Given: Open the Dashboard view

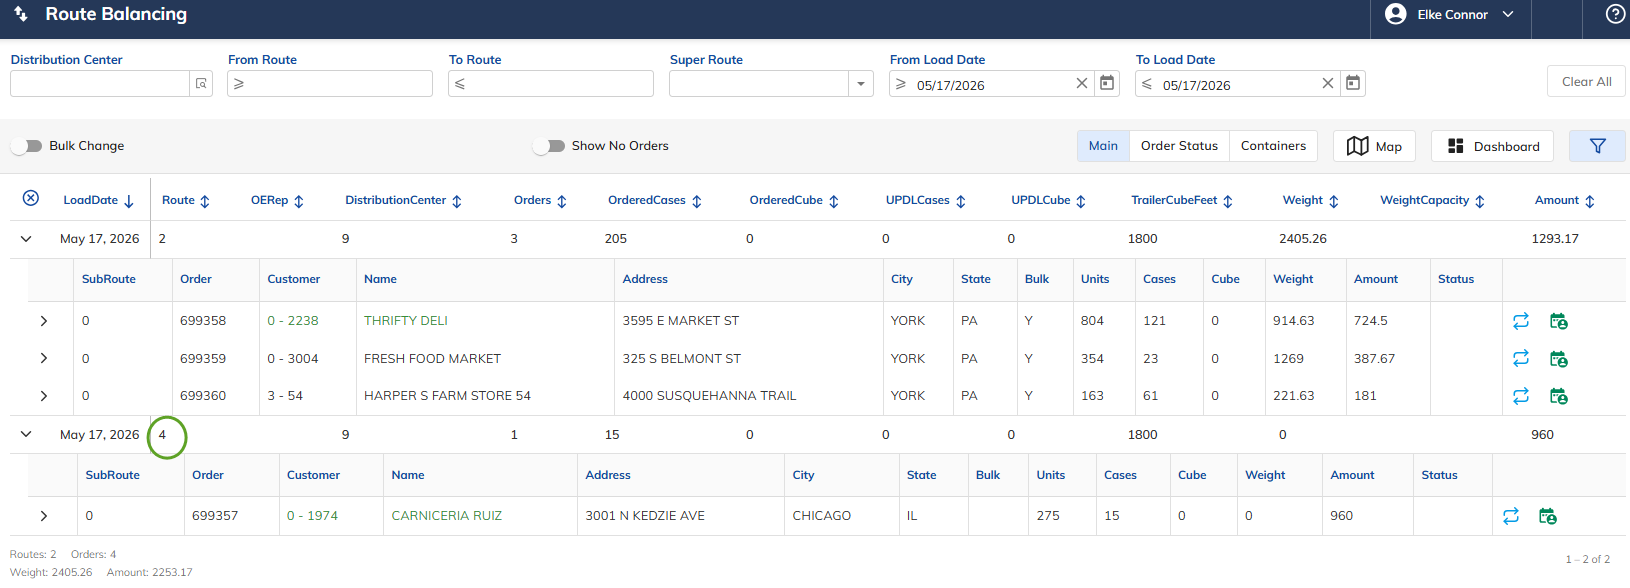Looking at the screenshot, I should (x=1492, y=146).
